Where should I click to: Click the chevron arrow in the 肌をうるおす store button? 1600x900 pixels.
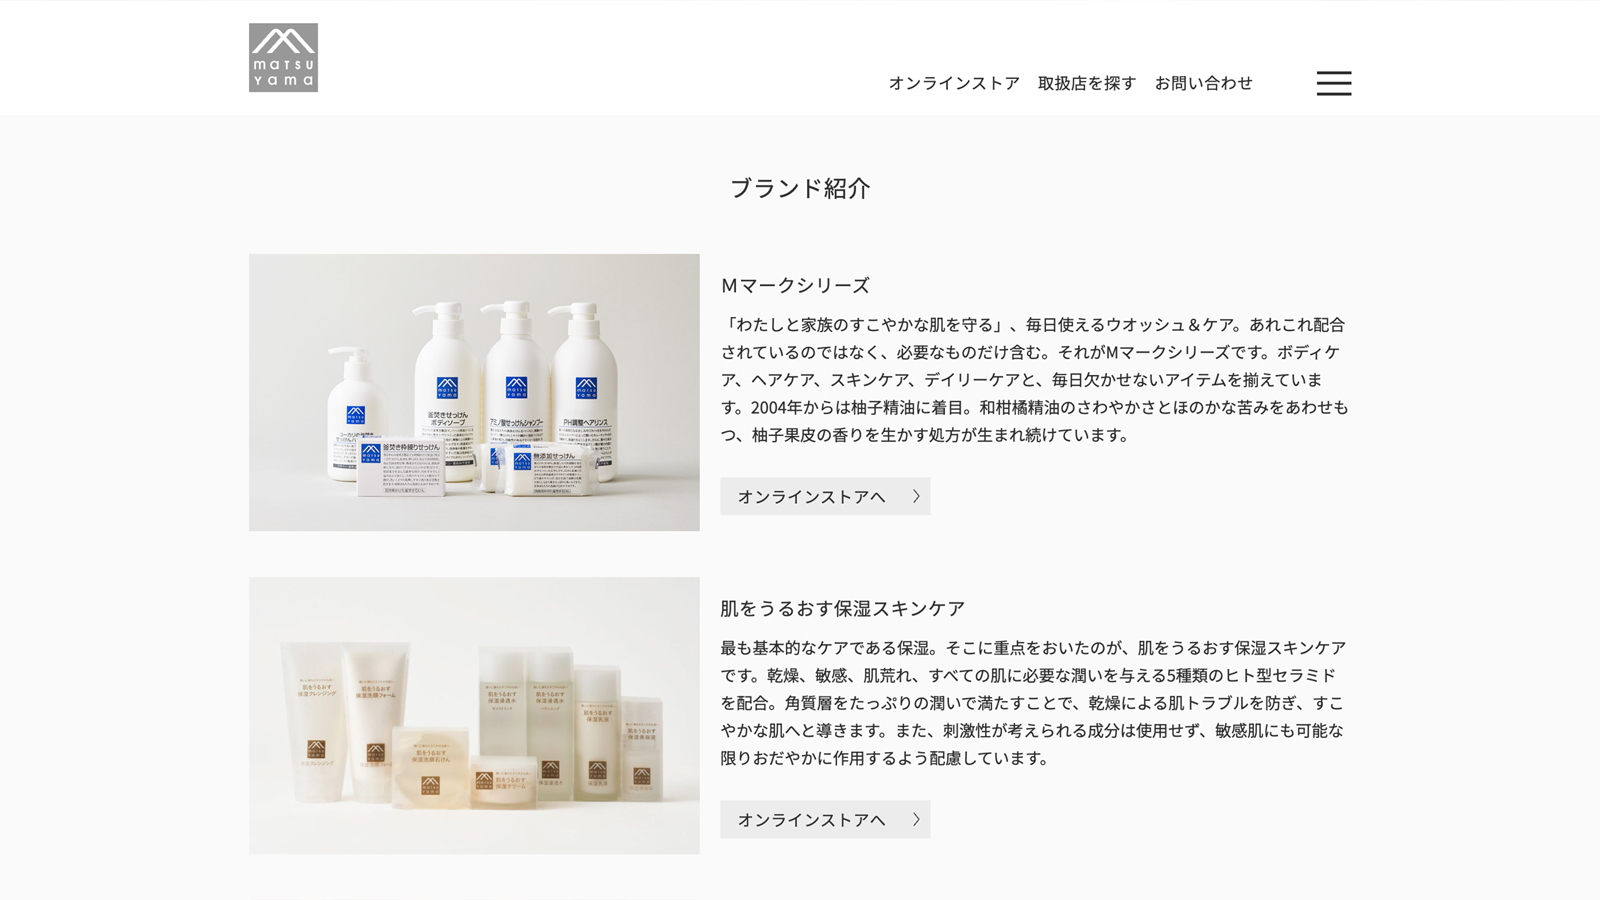(916, 819)
